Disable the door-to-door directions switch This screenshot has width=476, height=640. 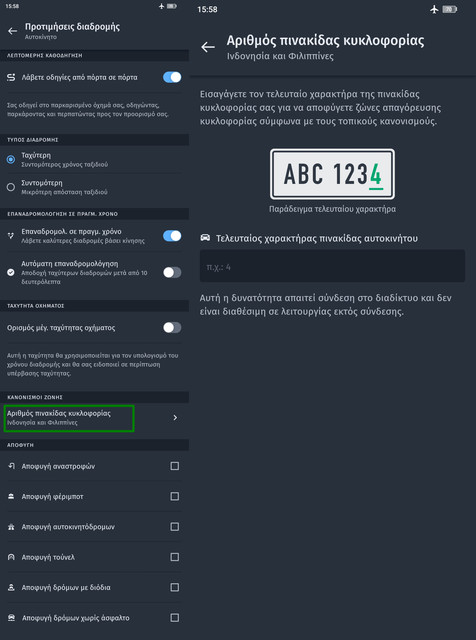point(172,77)
